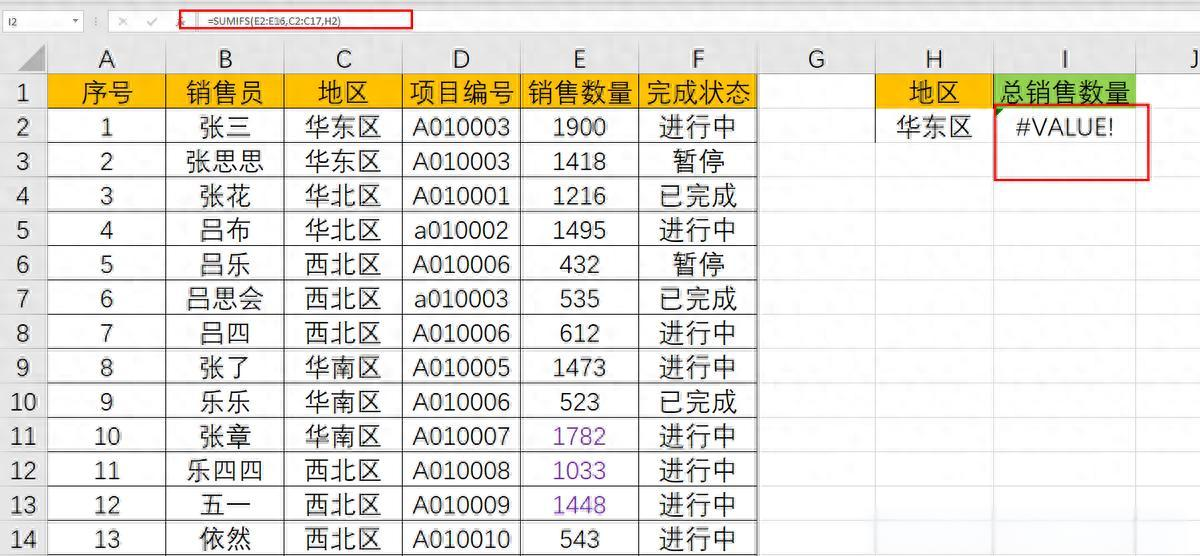This screenshot has height=556, width=1200.
Task: Click the 完成状态 header cell
Action: click(x=698, y=93)
